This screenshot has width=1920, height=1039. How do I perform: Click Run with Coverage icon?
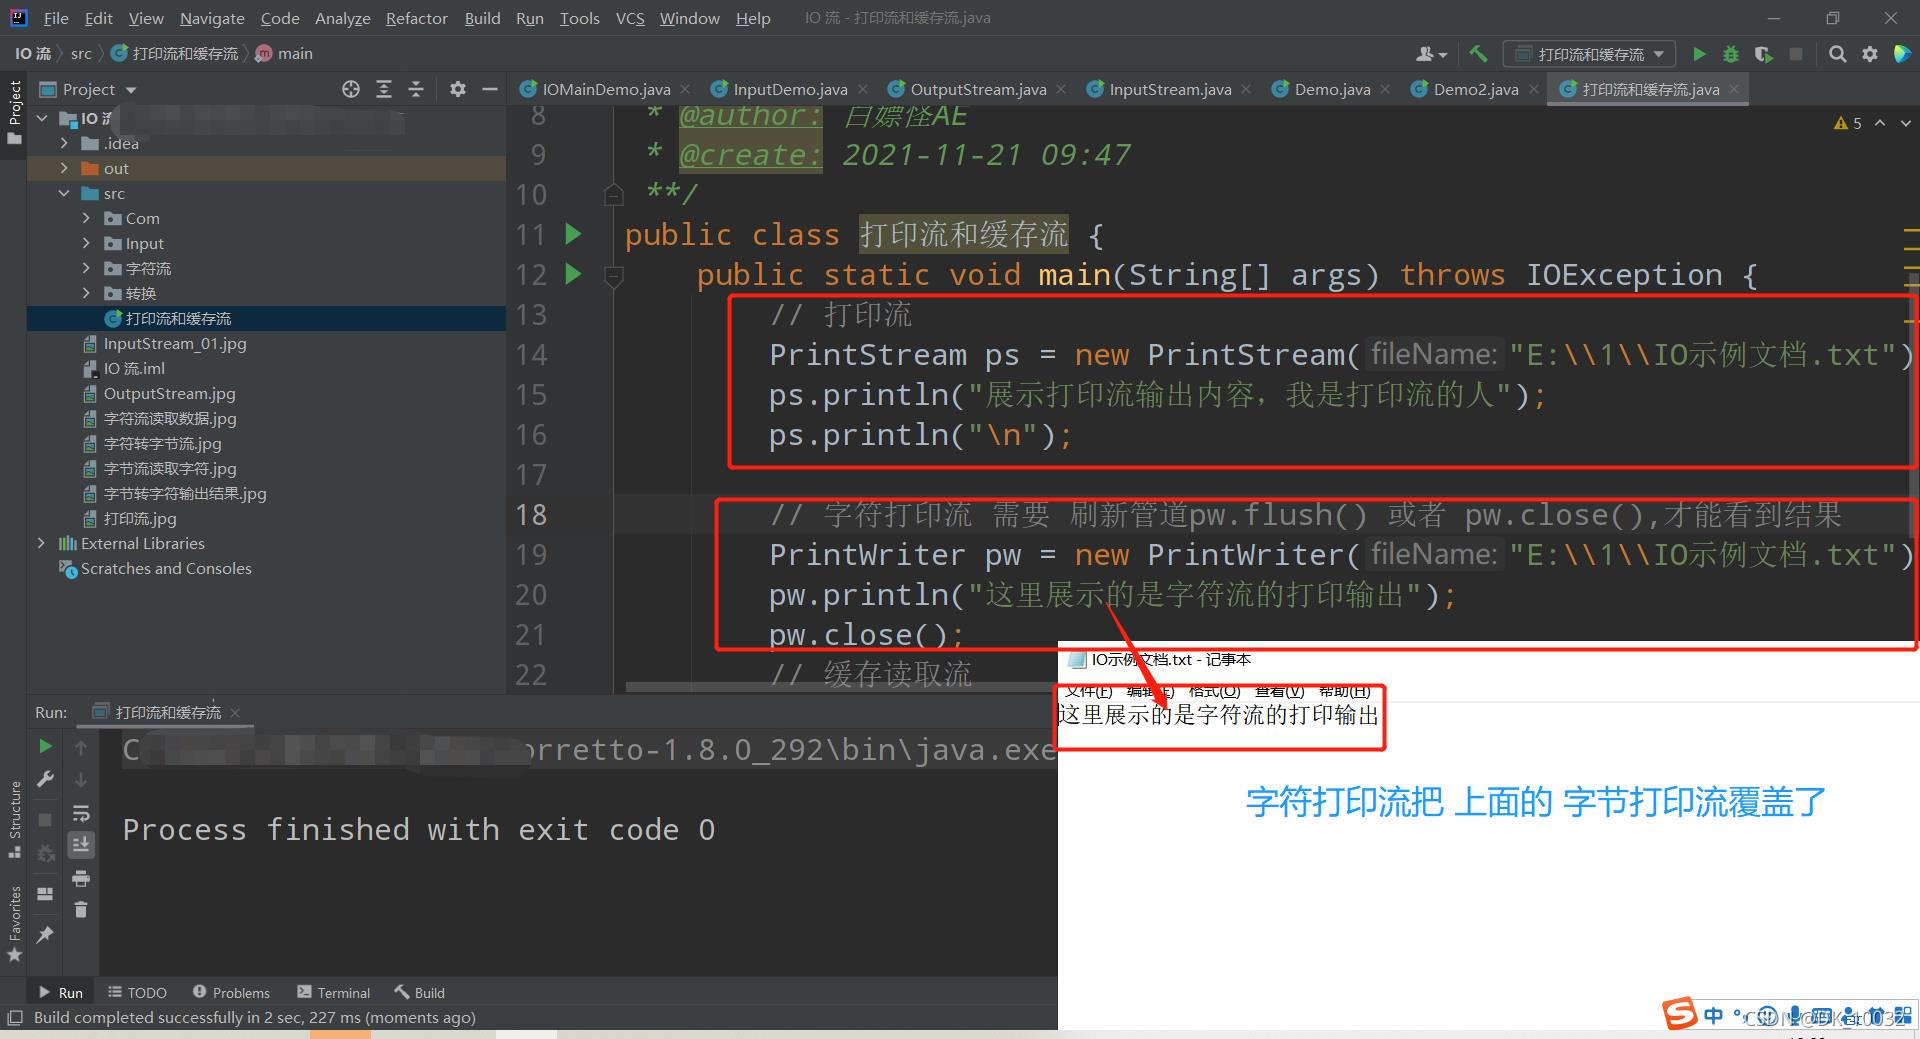pyautogui.click(x=1763, y=54)
